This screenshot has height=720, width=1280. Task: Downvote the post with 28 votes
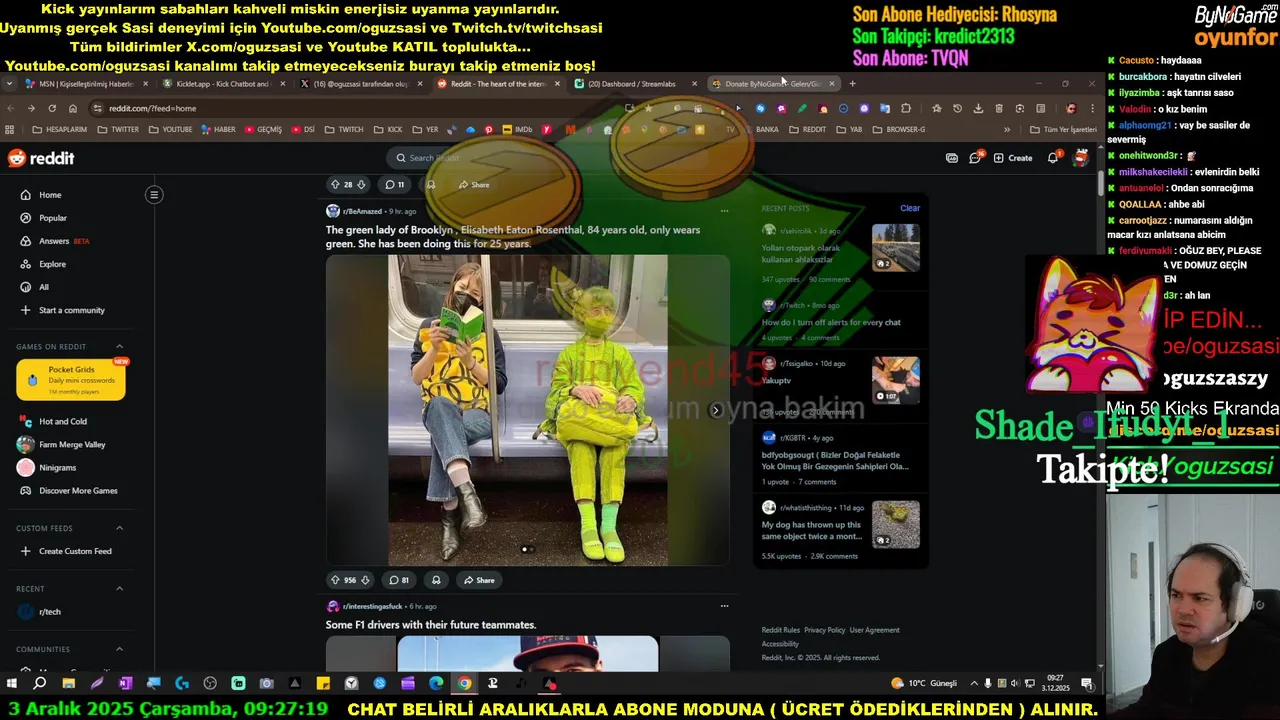coord(361,184)
